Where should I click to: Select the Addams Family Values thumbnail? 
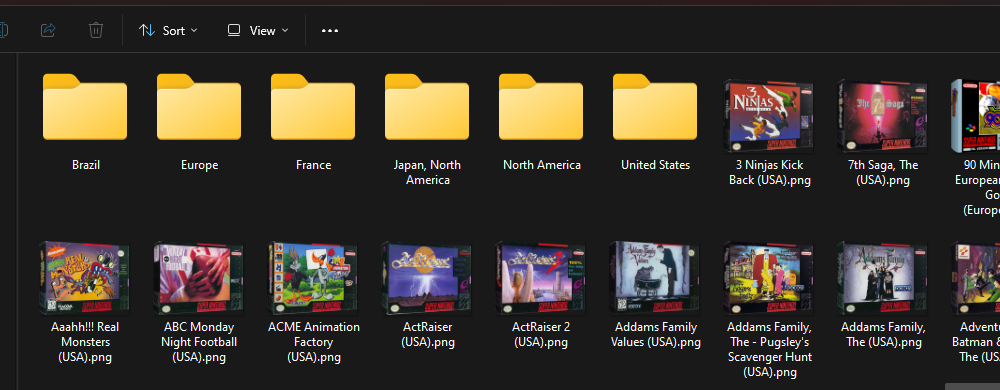[654, 278]
